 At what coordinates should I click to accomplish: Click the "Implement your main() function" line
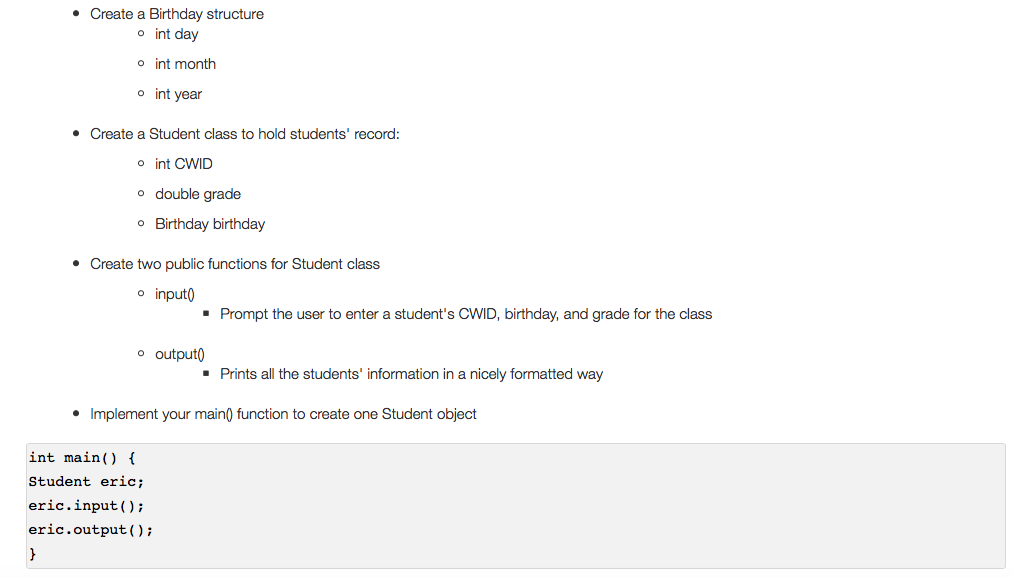283,414
